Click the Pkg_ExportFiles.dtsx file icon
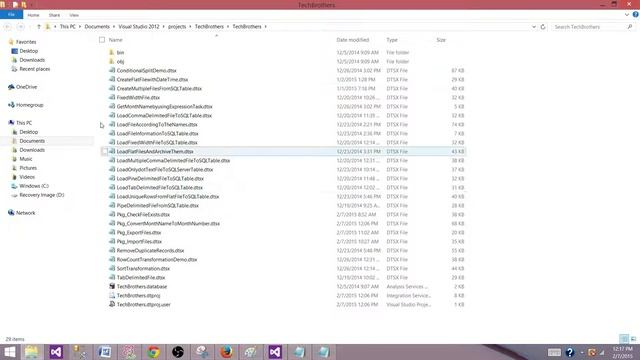The image size is (640, 360). [112, 232]
